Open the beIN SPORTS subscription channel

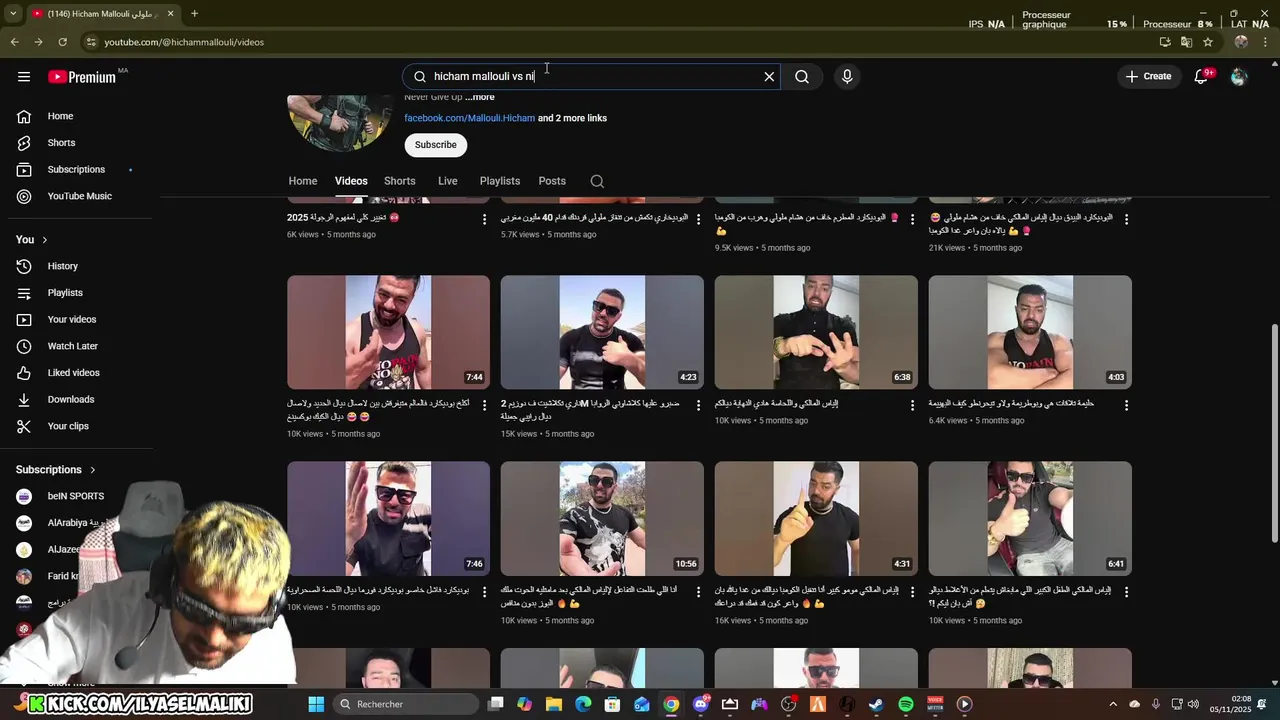(x=75, y=496)
